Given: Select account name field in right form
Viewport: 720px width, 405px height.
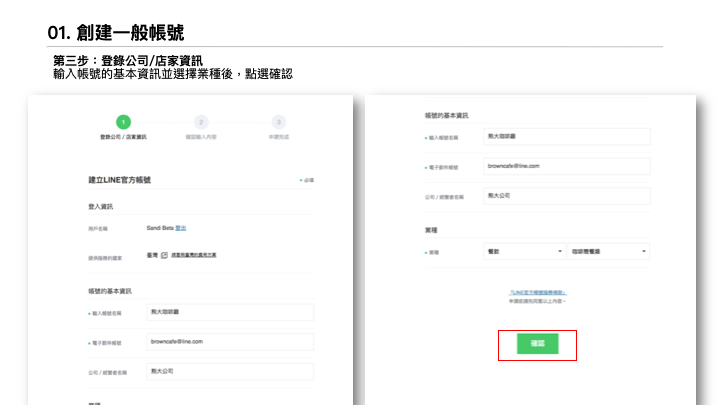Looking at the screenshot, I should (x=566, y=135).
